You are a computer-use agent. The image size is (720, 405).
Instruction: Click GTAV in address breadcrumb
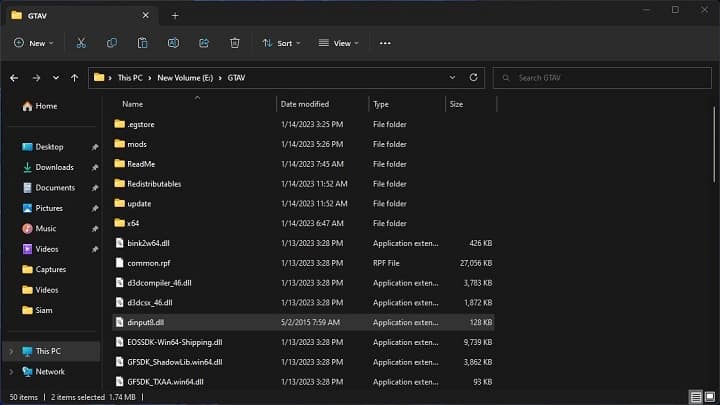[236, 78]
